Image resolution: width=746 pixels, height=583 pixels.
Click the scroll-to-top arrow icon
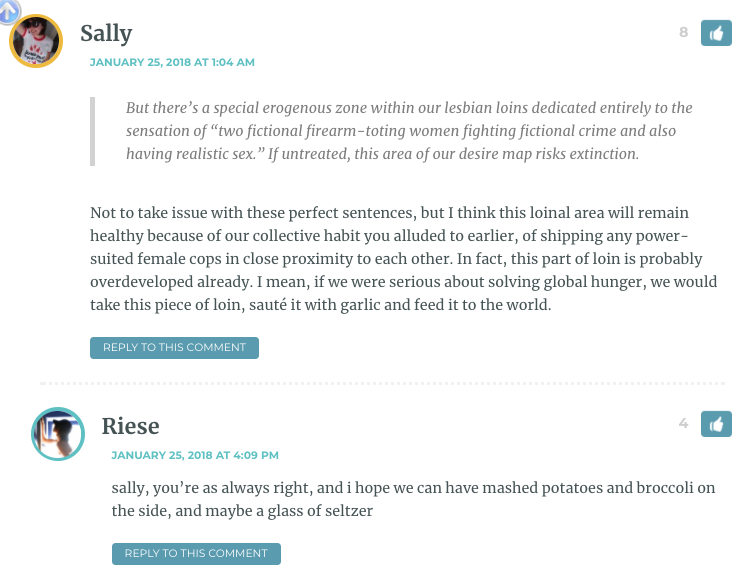click(9, 10)
